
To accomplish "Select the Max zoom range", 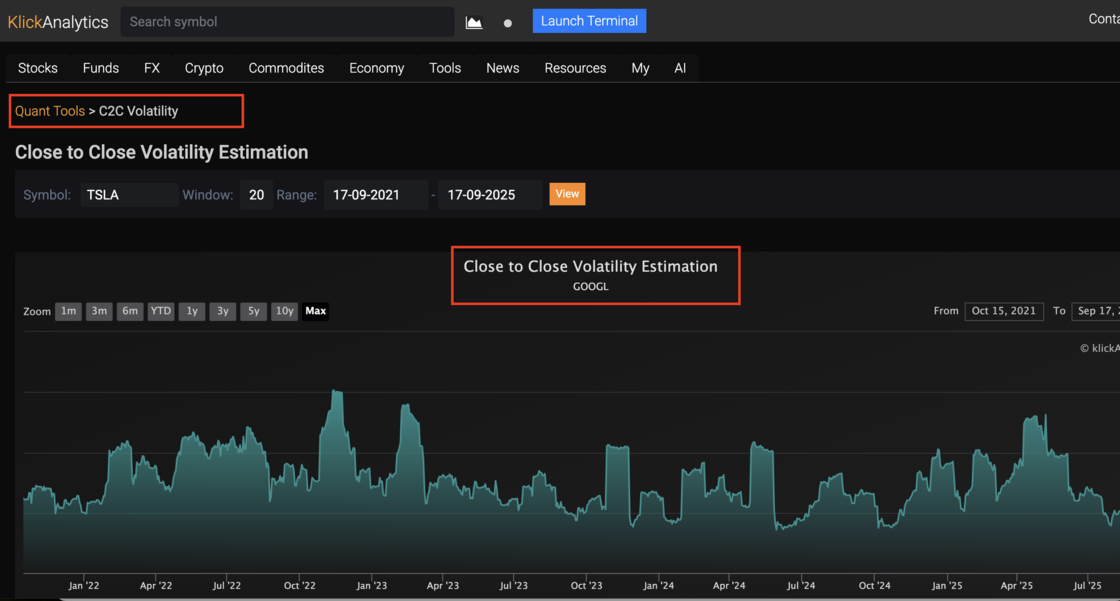I will pos(316,311).
